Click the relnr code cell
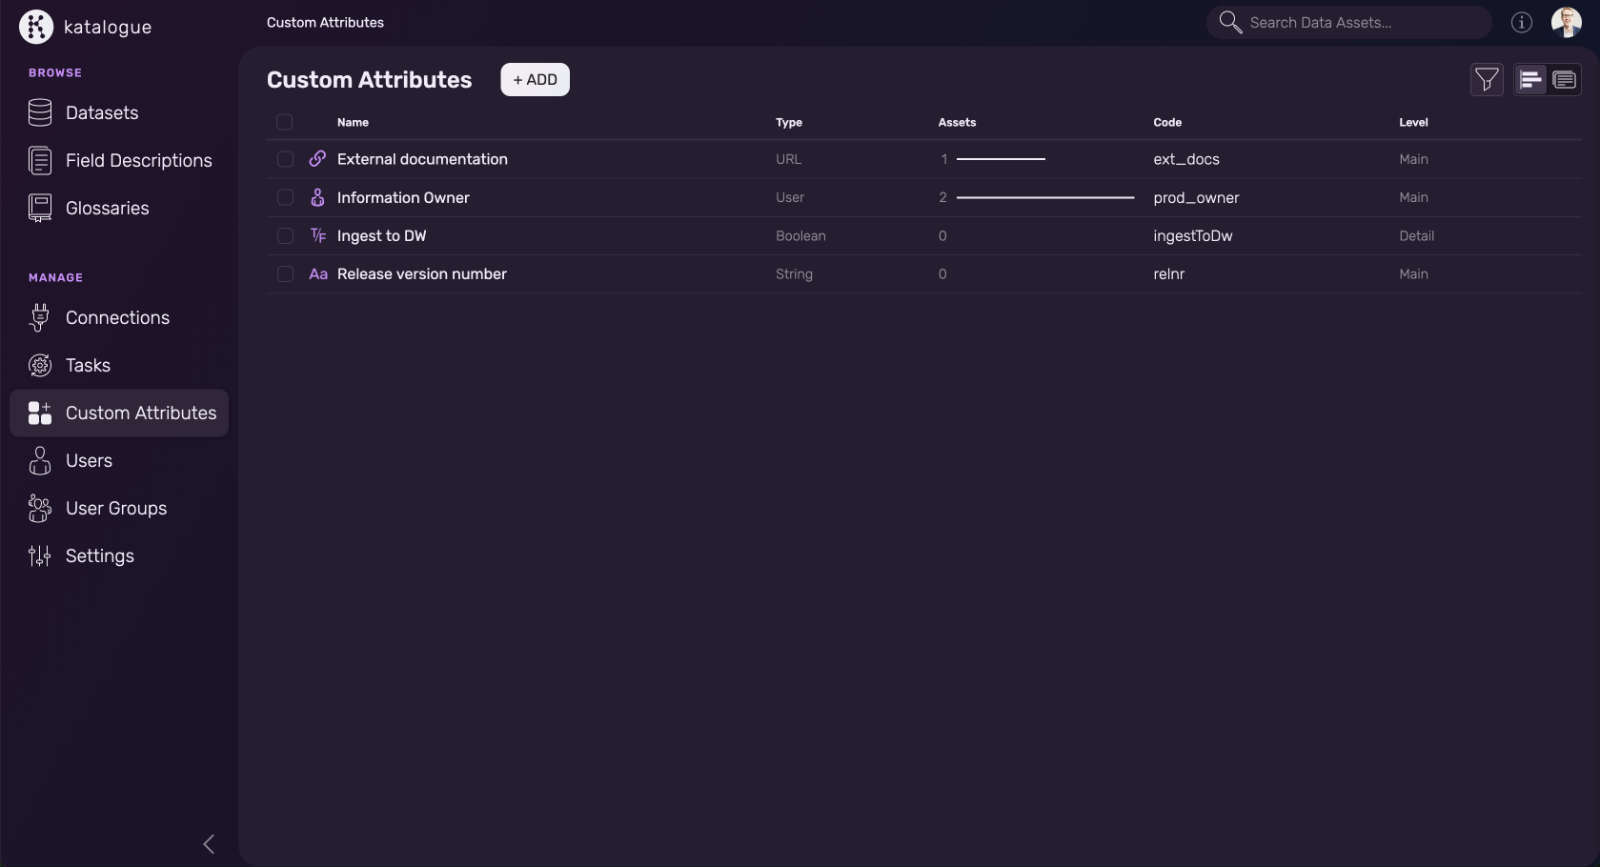Viewport: 1600px width, 867px height. [1169, 274]
